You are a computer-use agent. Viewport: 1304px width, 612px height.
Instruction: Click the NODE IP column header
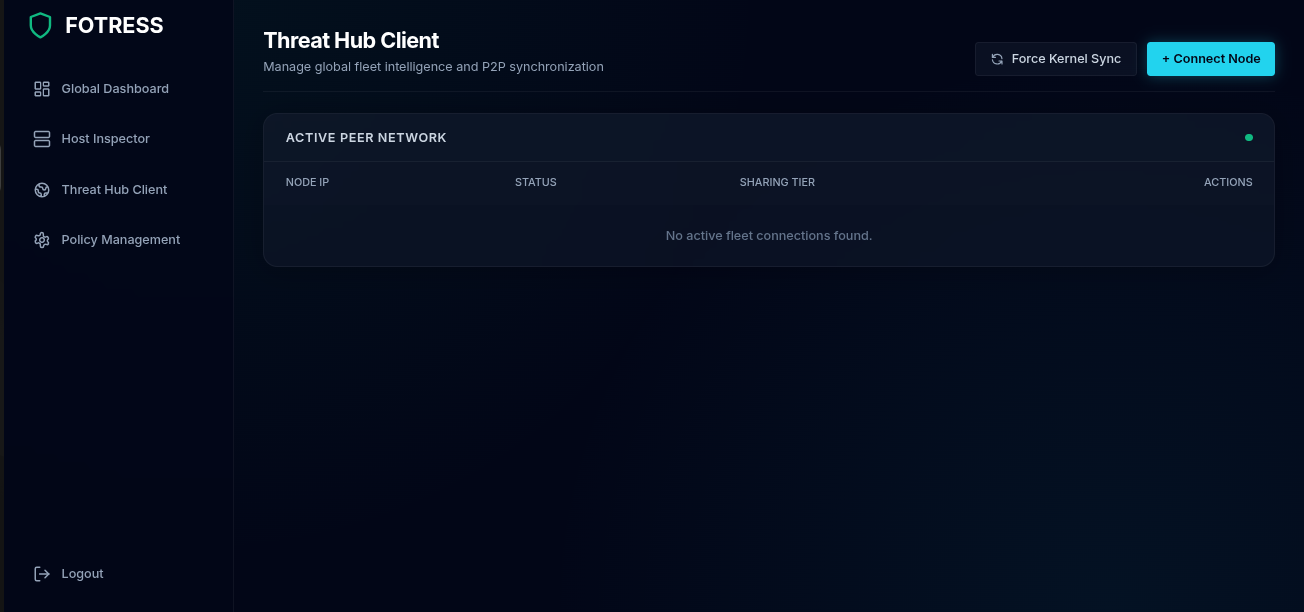(x=307, y=182)
